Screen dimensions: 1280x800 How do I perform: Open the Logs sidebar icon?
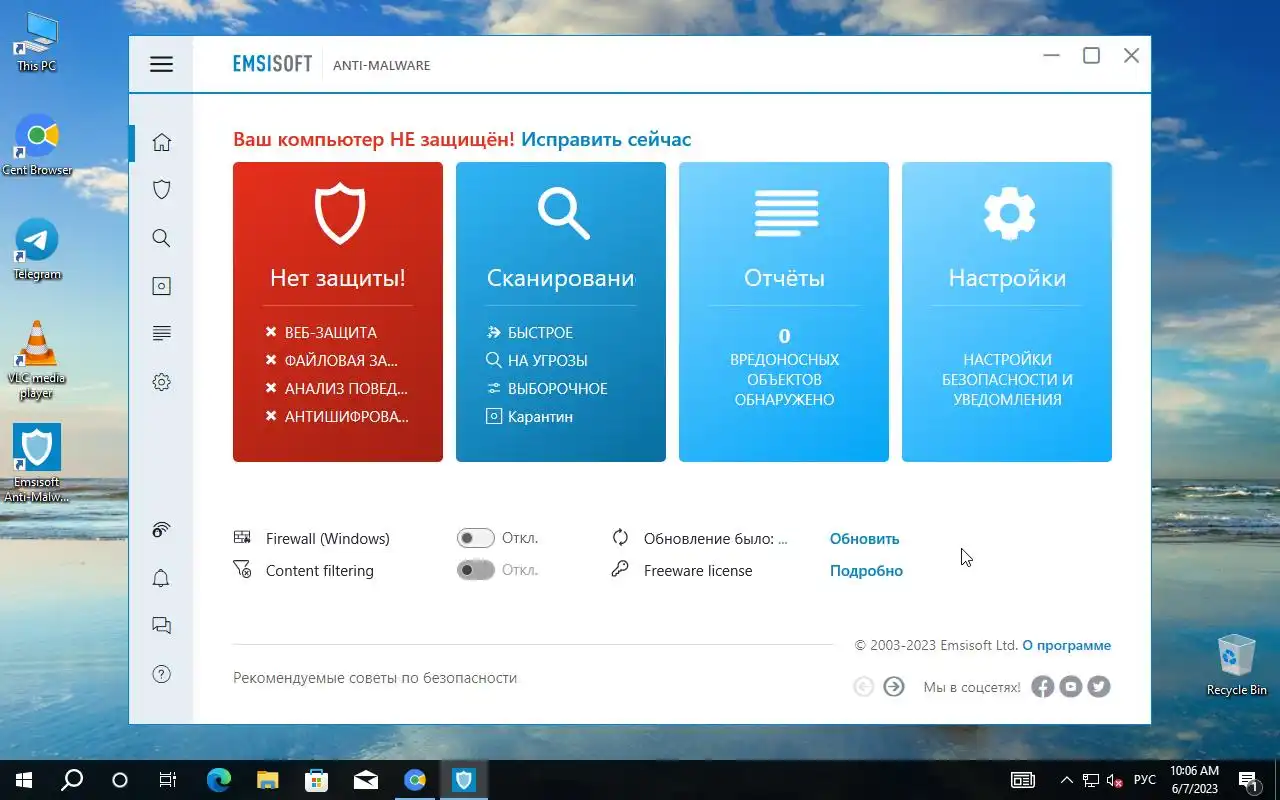click(x=161, y=333)
